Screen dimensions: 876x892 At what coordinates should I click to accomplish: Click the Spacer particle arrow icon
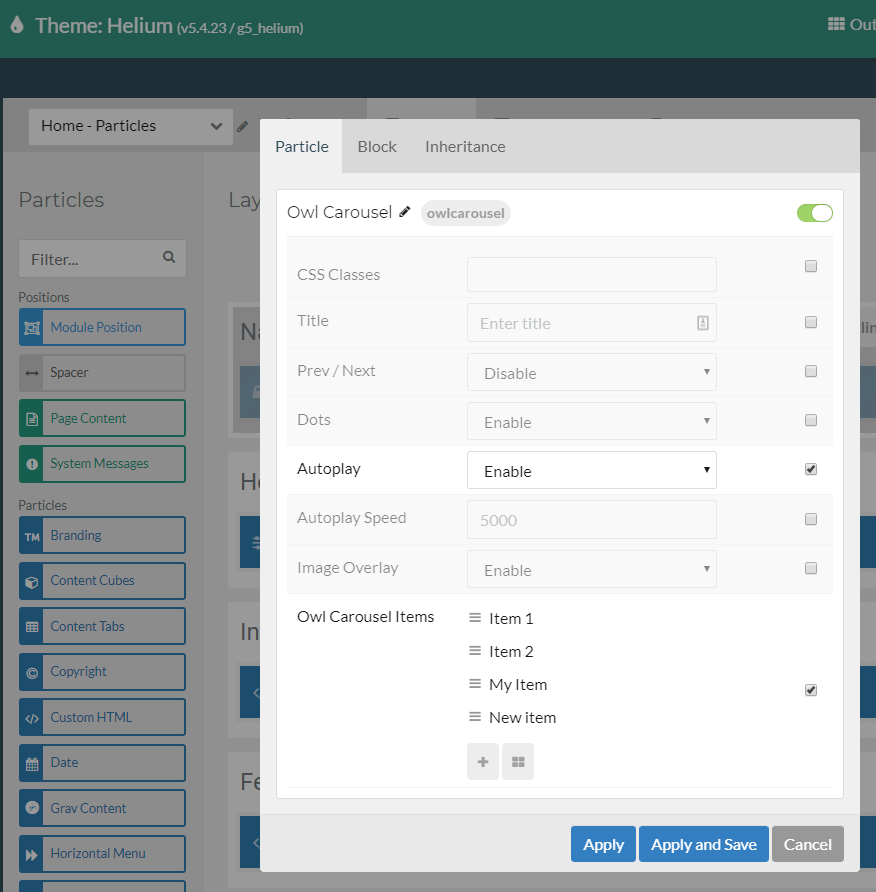click(x=32, y=373)
